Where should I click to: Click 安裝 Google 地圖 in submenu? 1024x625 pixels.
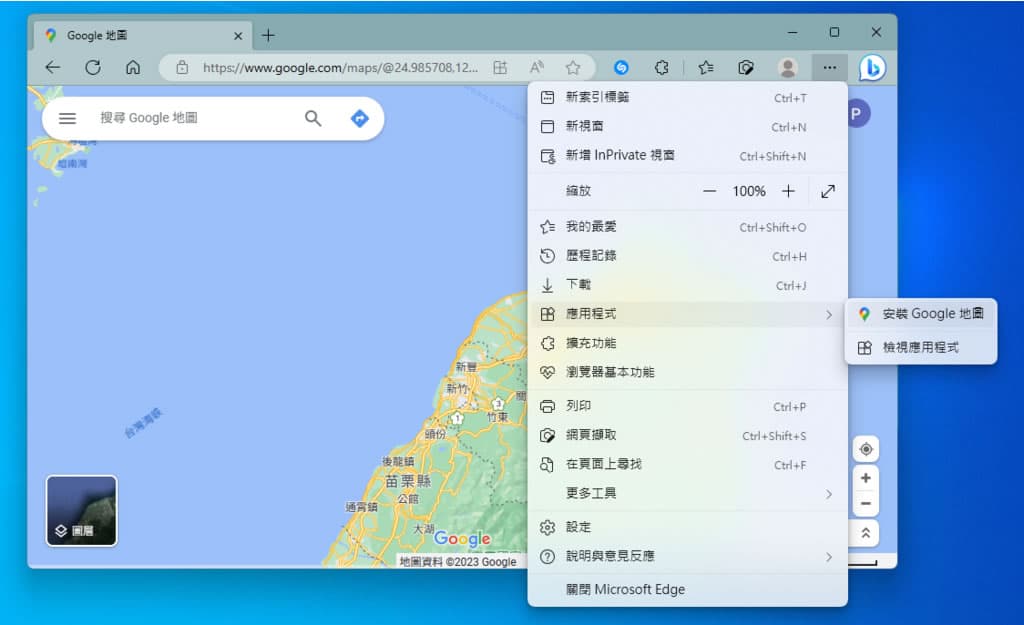click(921, 314)
